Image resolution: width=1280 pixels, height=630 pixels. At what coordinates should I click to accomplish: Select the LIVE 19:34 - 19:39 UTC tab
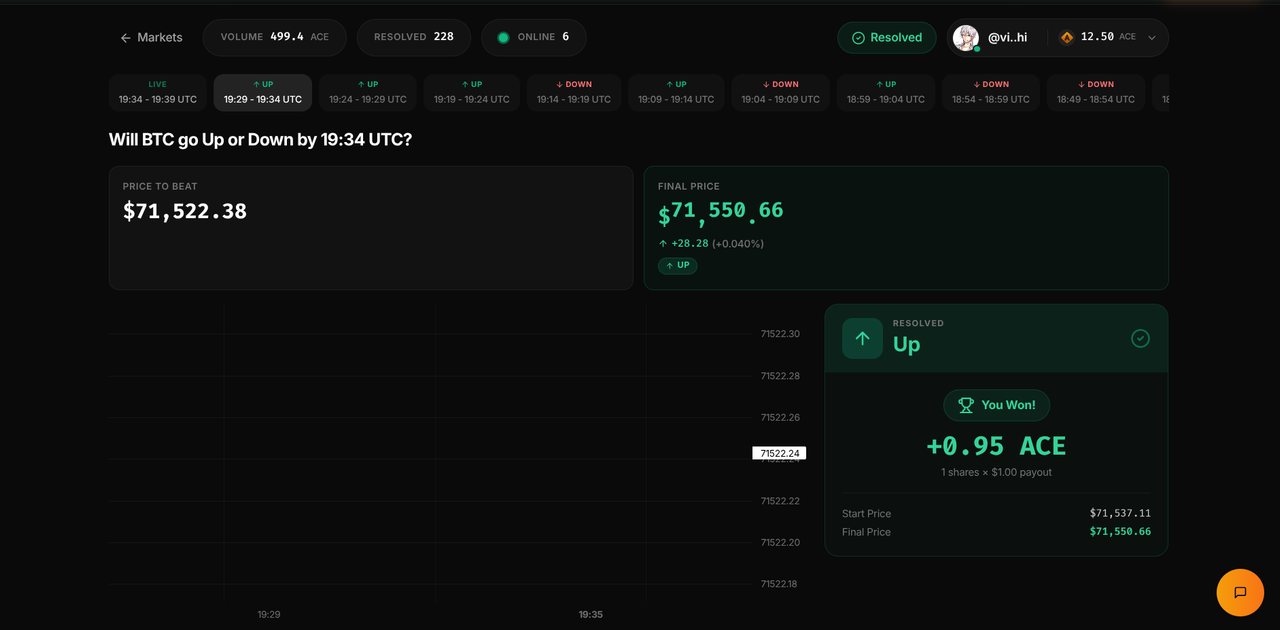(158, 92)
